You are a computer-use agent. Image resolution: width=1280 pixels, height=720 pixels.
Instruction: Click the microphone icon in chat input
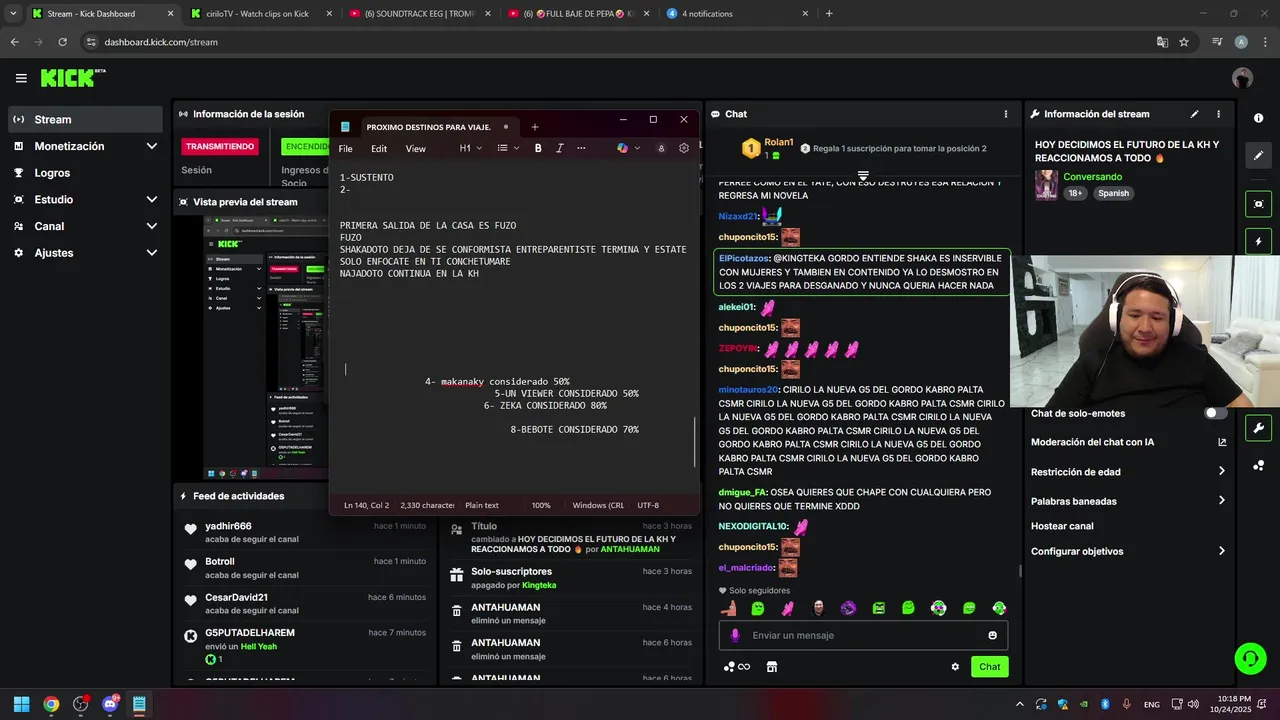click(735, 635)
